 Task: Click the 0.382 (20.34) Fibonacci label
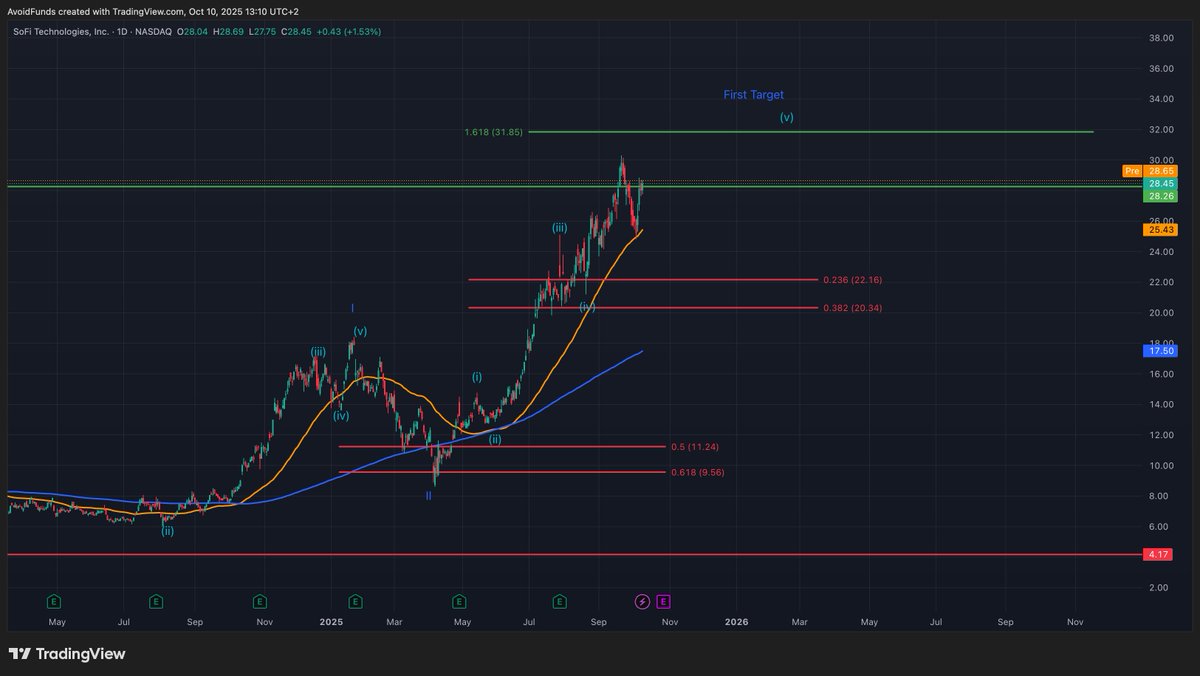852,308
